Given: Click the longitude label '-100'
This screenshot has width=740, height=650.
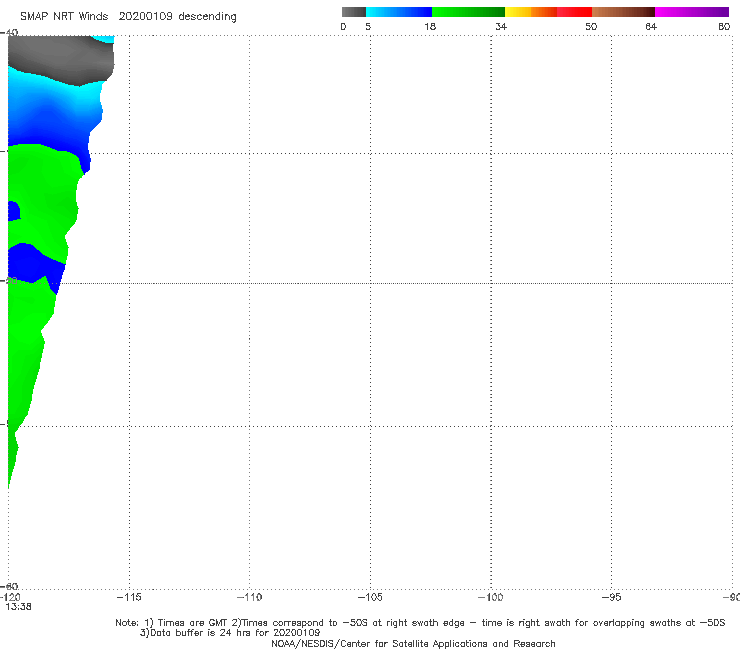Looking at the screenshot, I should [x=490, y=597].
